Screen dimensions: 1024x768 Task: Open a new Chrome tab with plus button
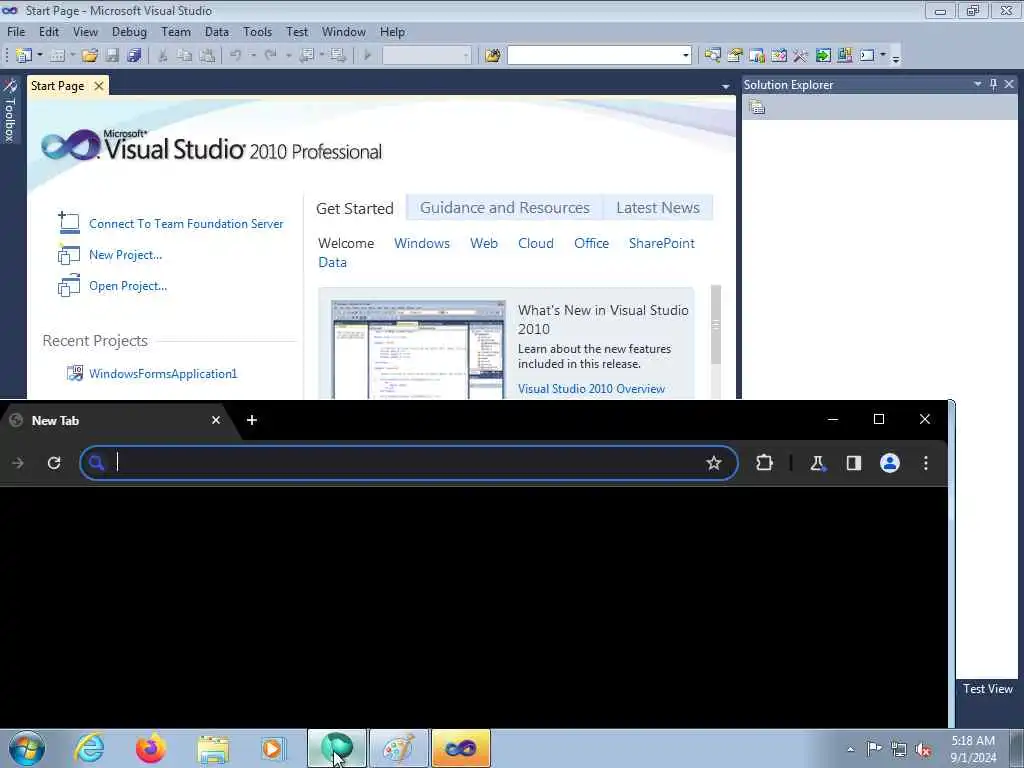[251, 420]
